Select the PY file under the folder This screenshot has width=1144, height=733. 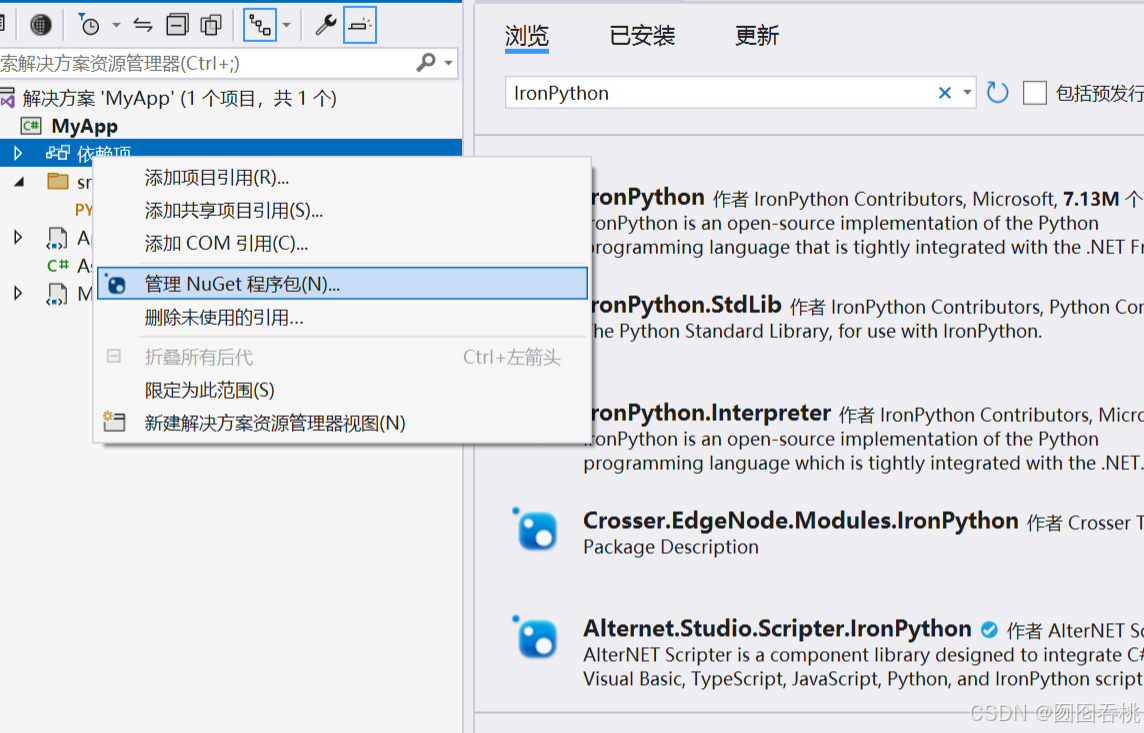[x=83, y=210]
